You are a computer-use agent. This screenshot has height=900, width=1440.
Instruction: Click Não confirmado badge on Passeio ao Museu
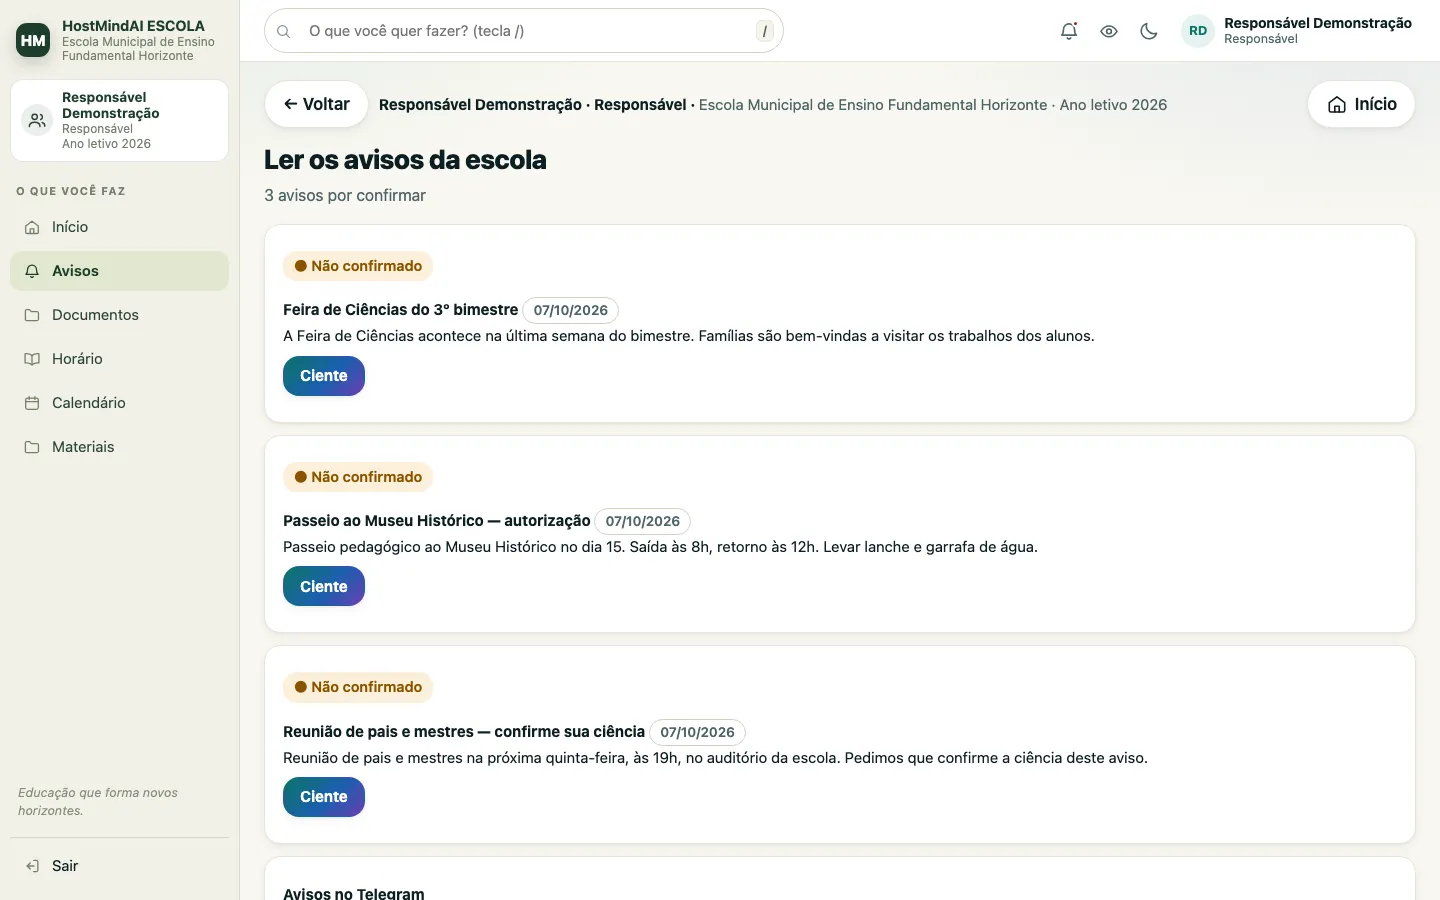(x=358, y=477)
